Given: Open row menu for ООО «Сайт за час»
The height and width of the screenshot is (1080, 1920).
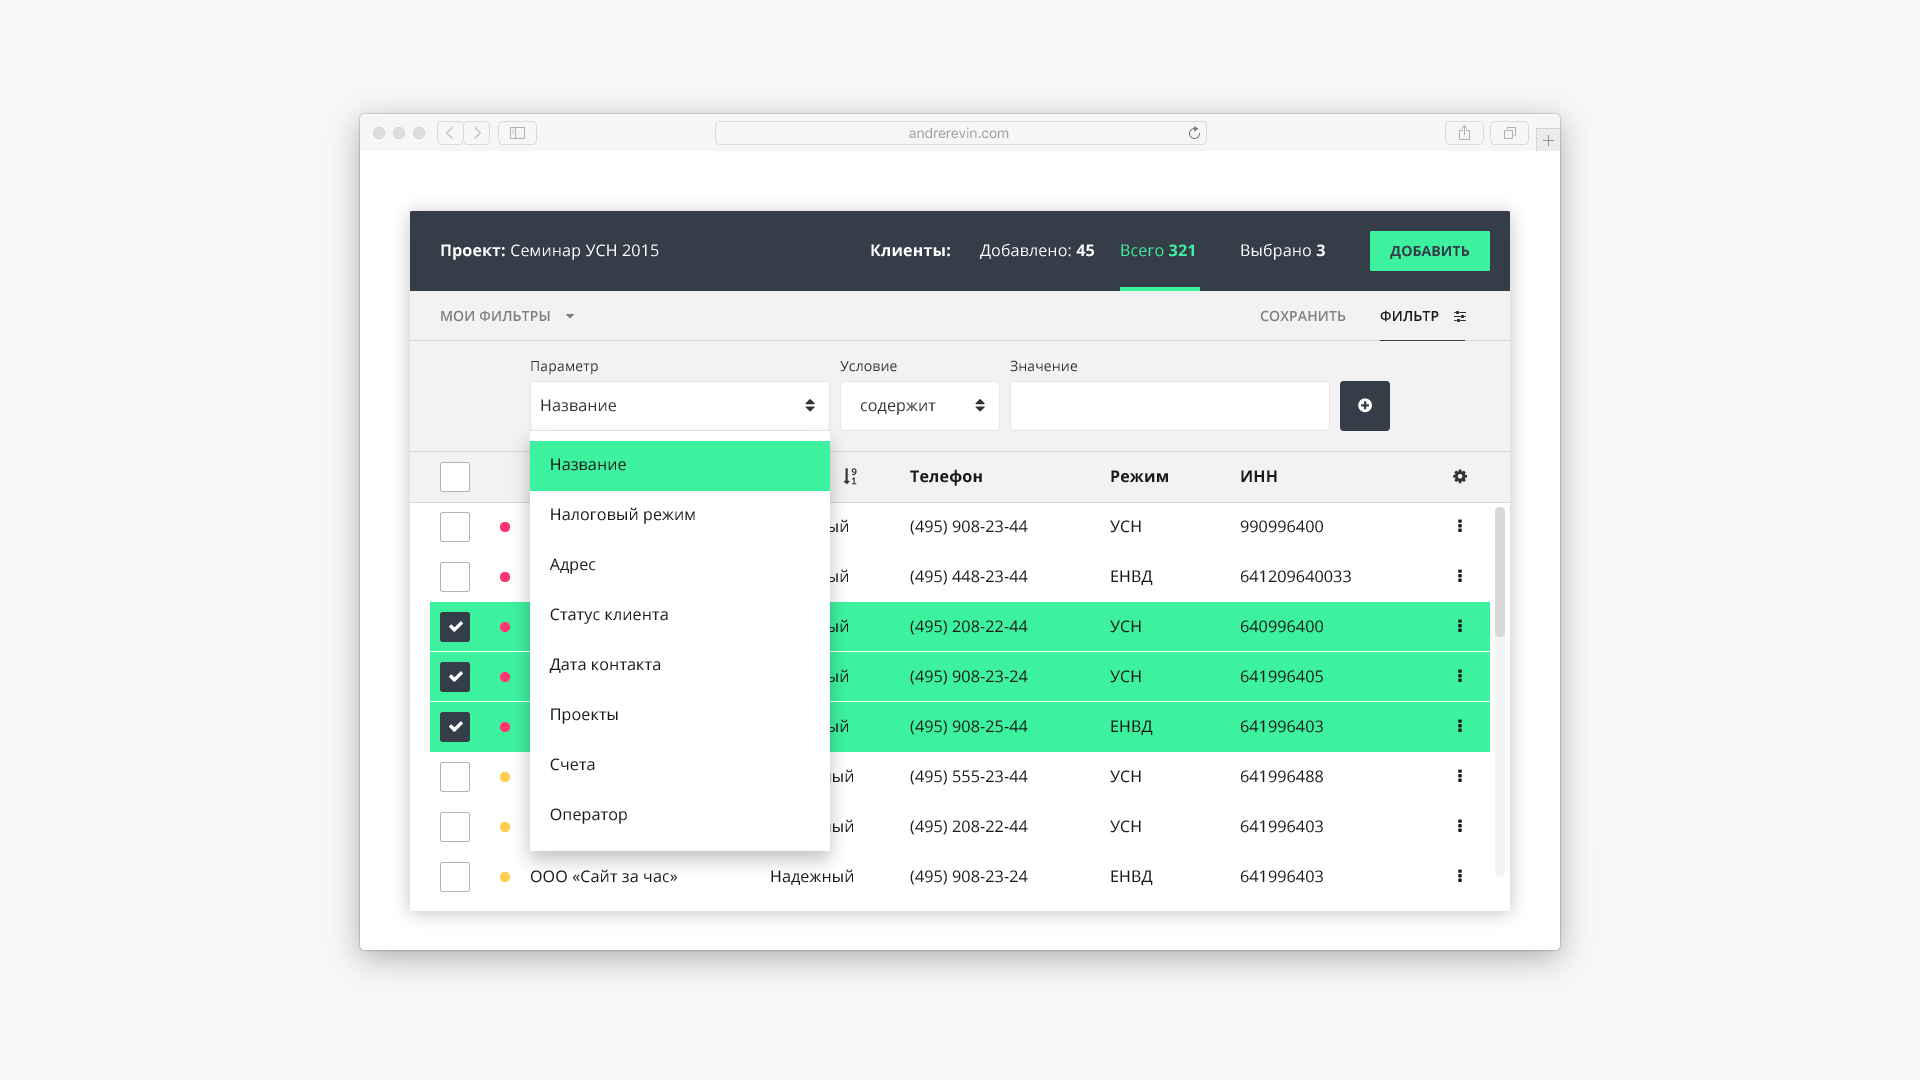Looking at the screenshot, I should 1459,876.
